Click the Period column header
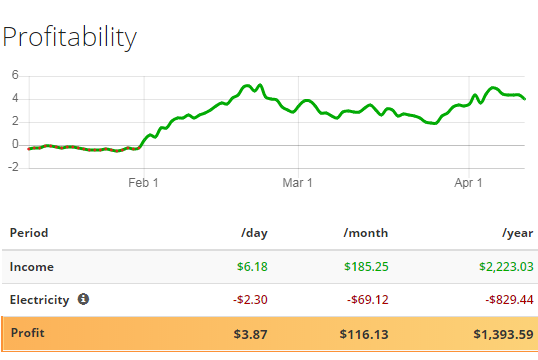 (x=29, y=233)
